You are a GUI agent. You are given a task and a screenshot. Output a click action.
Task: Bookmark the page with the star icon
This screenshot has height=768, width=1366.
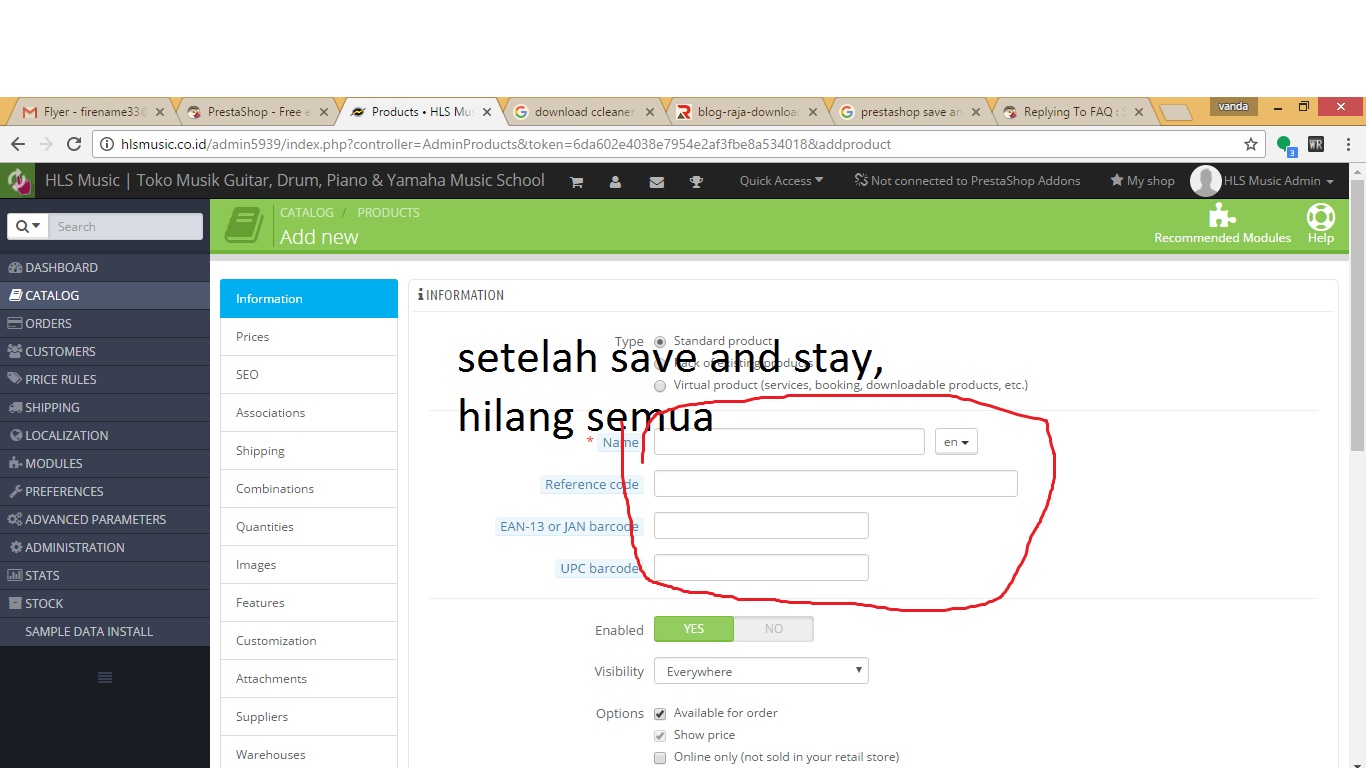coord(1250,144)
